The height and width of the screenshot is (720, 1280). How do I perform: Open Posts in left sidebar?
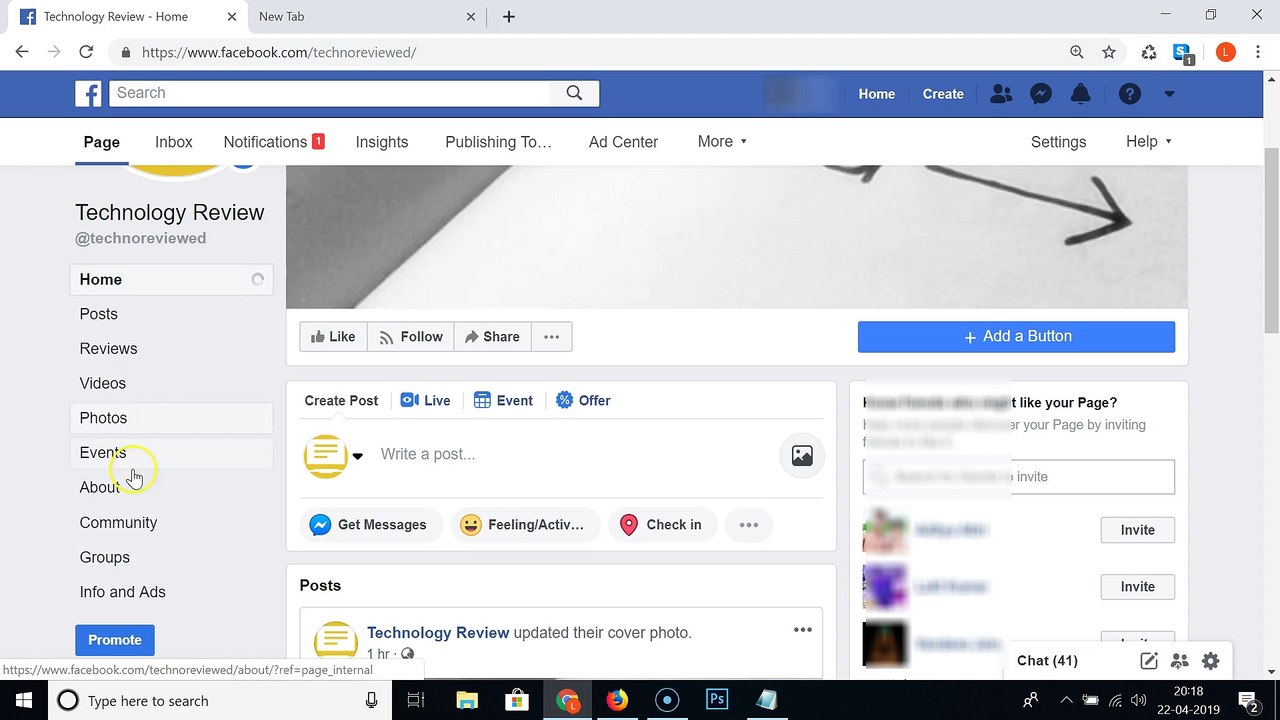coord(171,314)
